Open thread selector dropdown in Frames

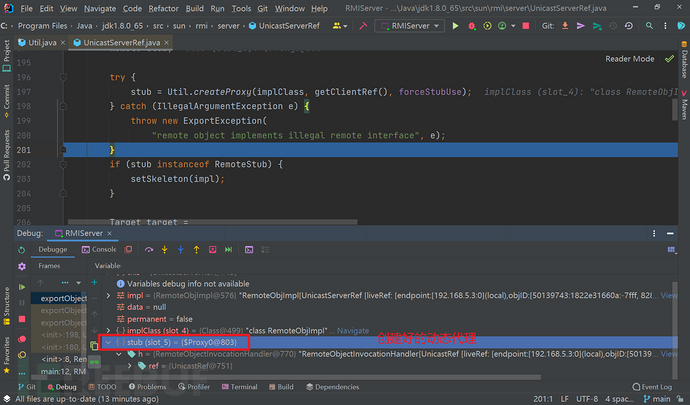pos(78,283)
